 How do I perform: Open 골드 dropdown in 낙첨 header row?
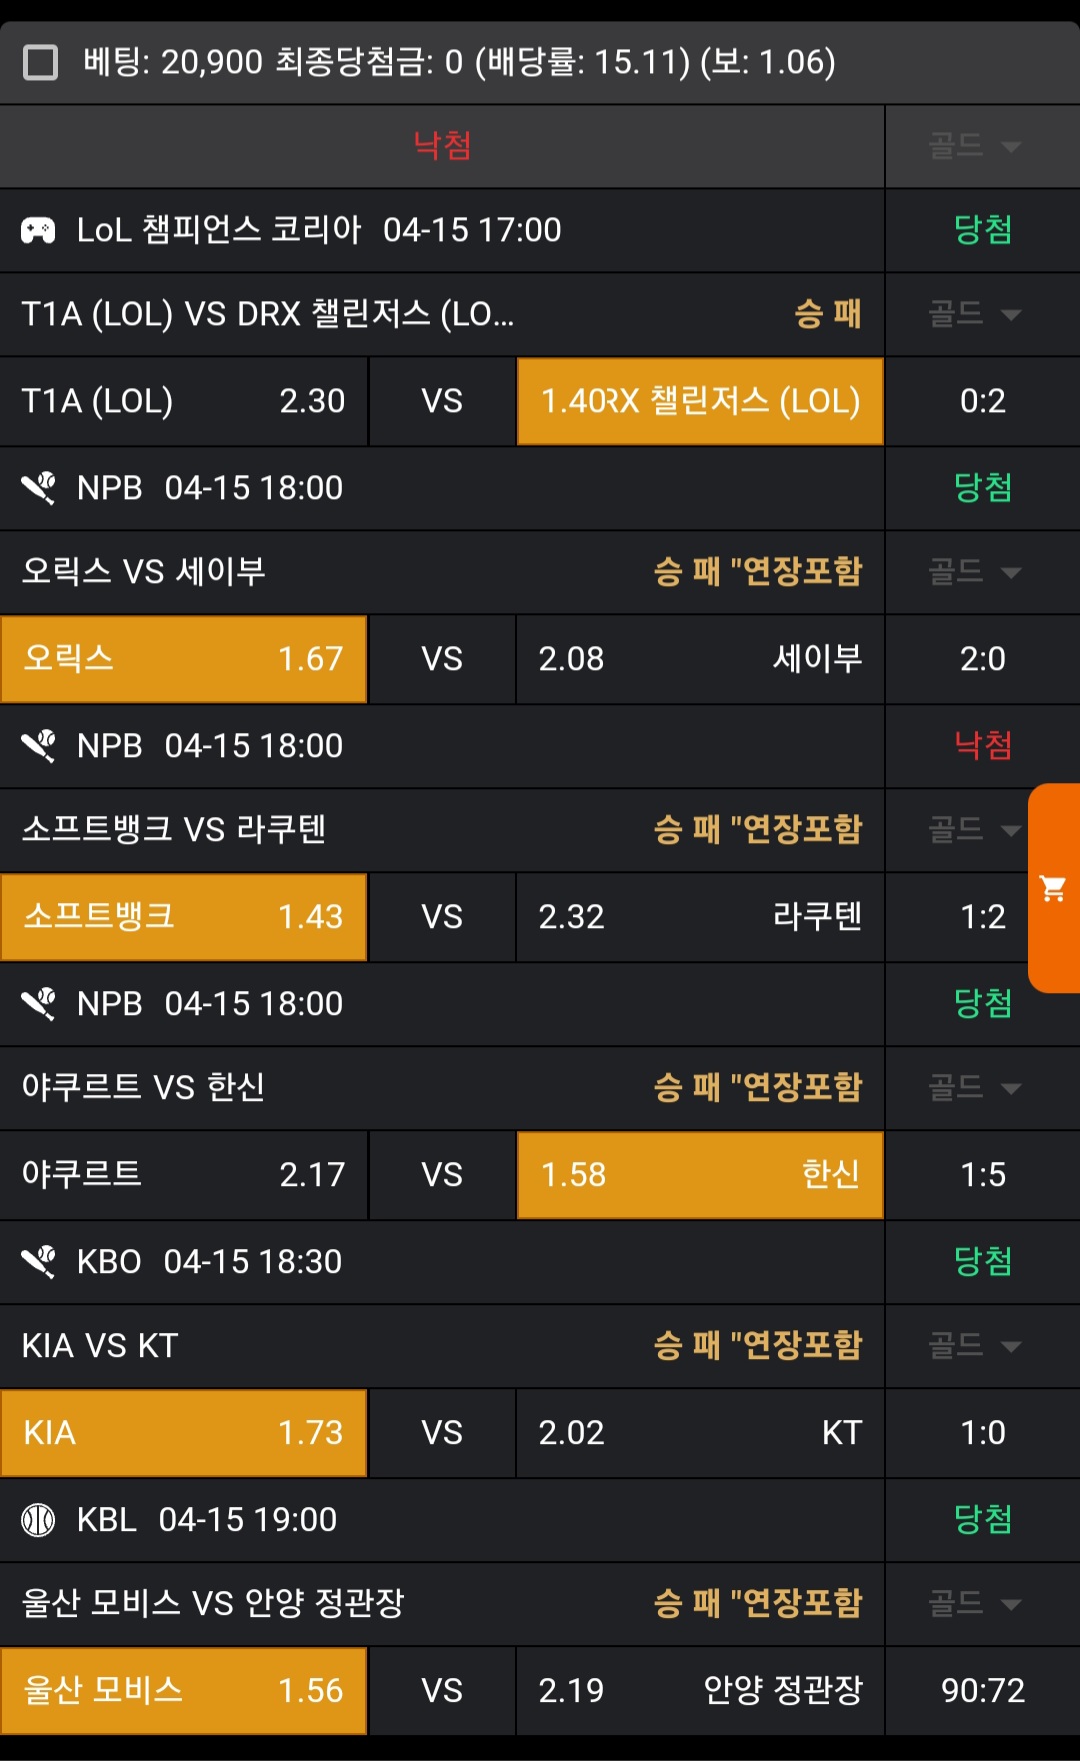coord(974,147)
